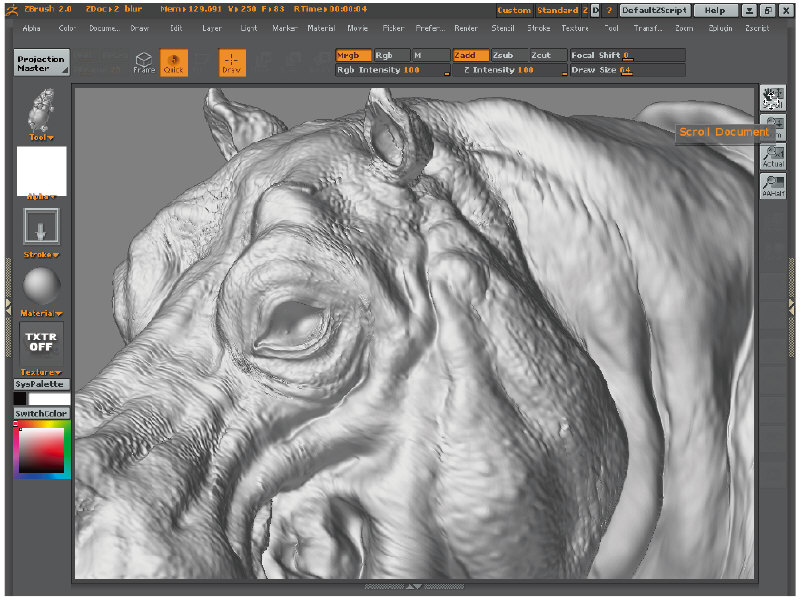Select the hippo Tool thumbnail icon

[x=42, y=108]
